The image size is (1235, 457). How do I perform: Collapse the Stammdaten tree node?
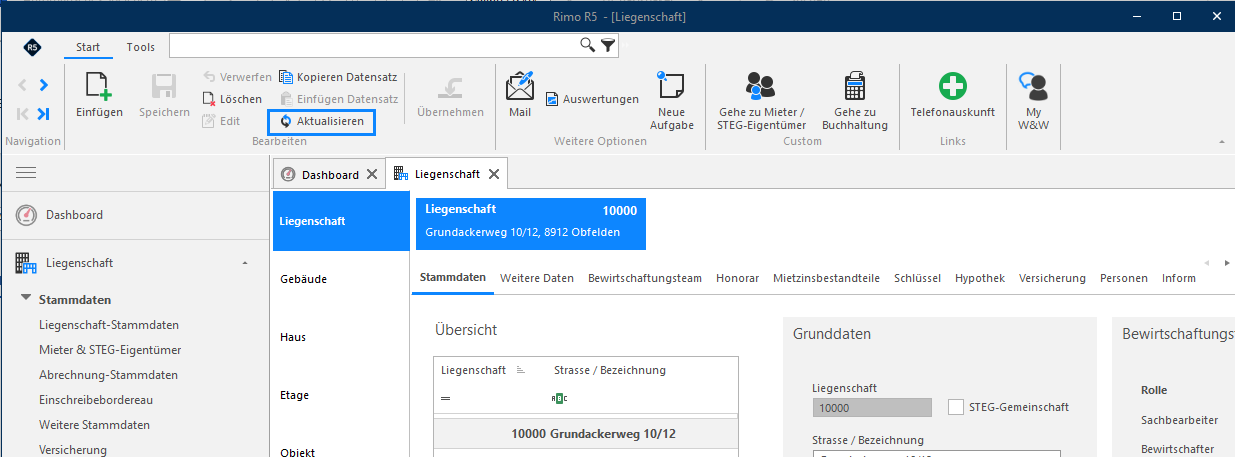26,299
